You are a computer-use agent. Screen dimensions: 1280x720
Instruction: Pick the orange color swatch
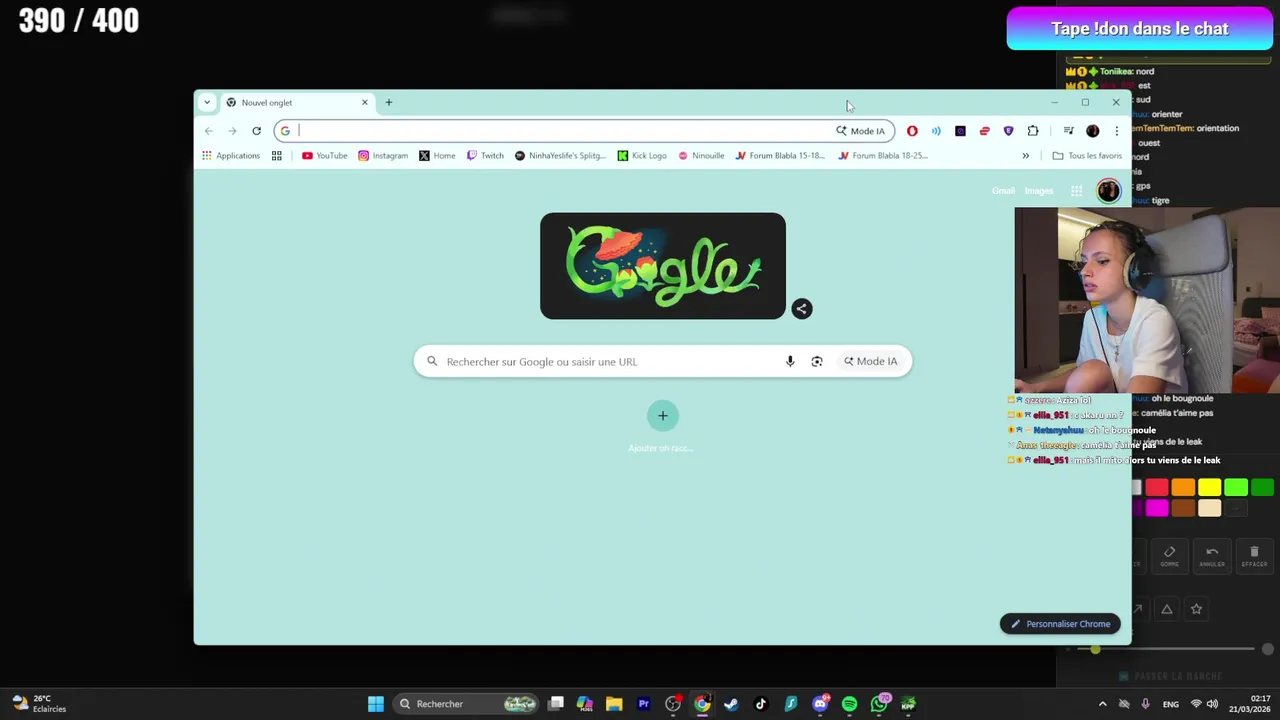[1183, 487]
